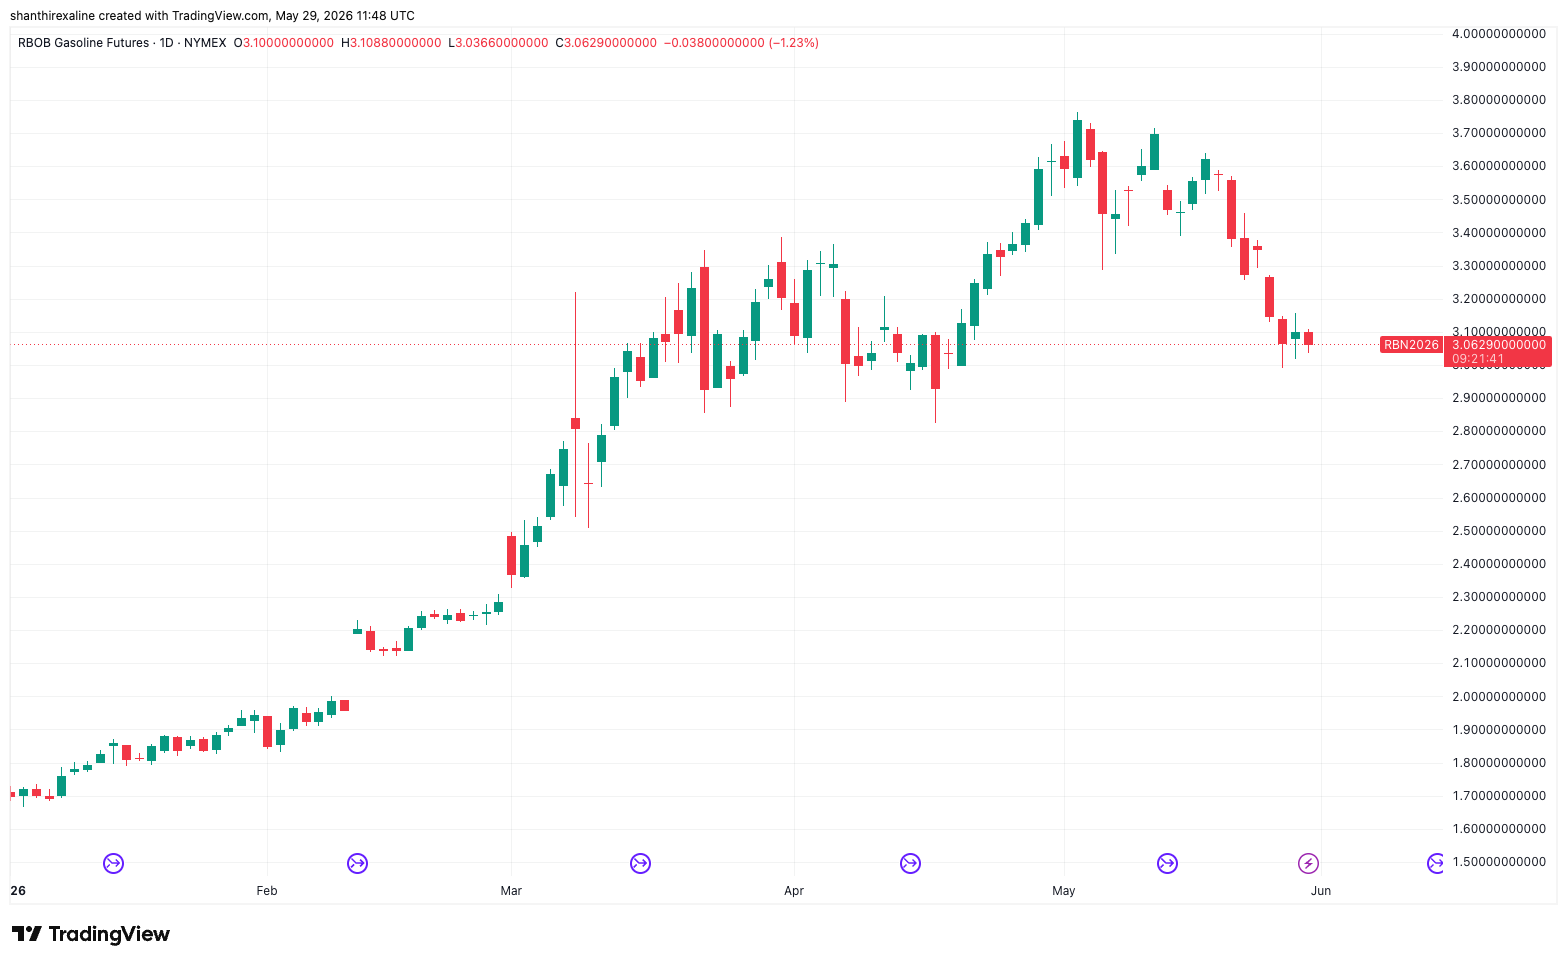Click the 1.70000000000 price axis label
The image size is (1567, 964).
click(1499, 796)
